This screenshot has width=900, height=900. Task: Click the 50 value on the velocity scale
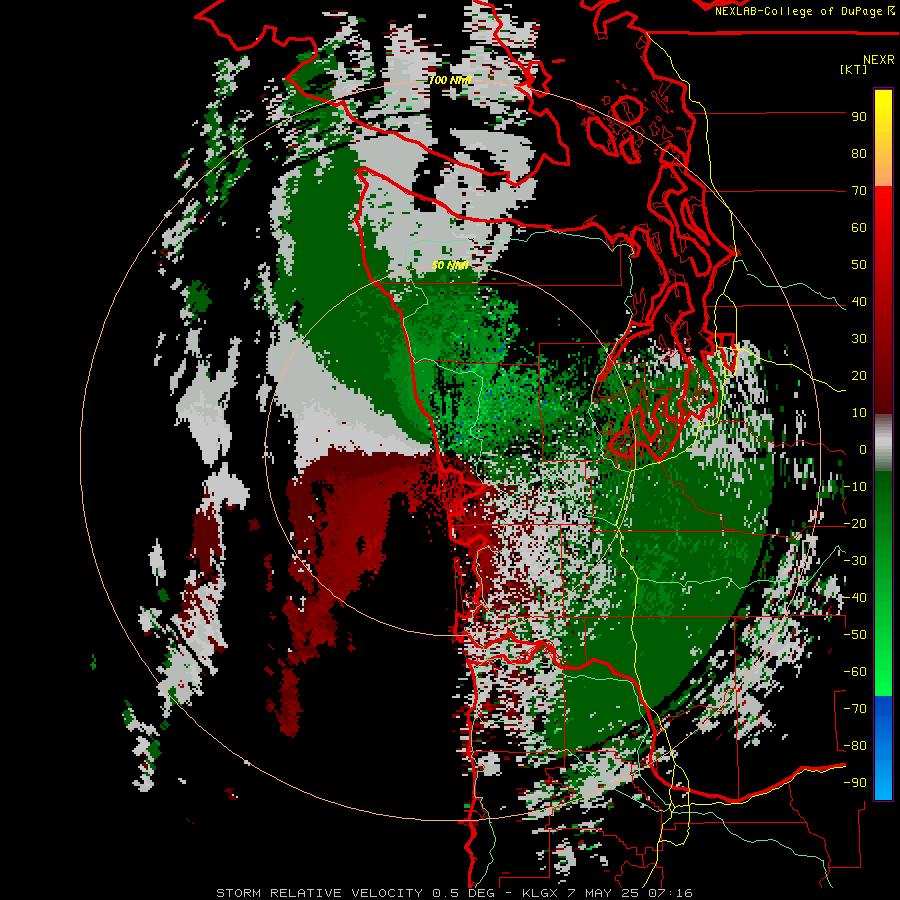[x=859, y=265]
